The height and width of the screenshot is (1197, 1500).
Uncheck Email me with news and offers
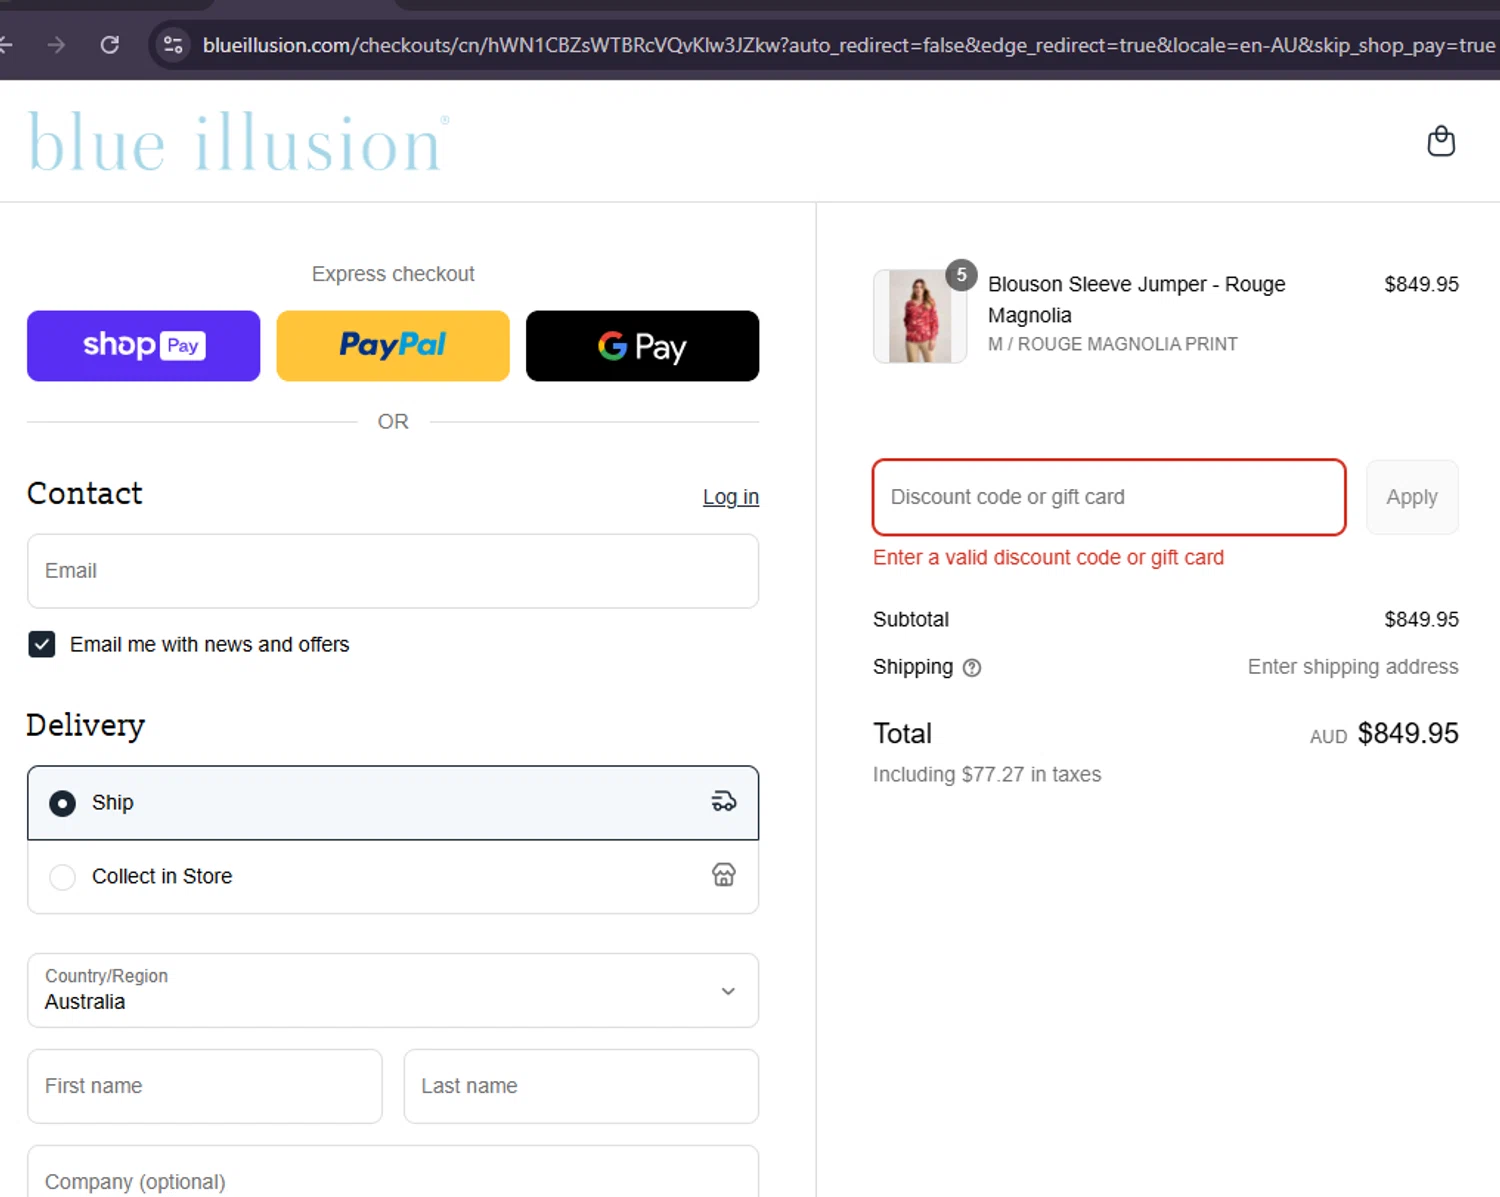pyautogui.click(x=42, y=644)
